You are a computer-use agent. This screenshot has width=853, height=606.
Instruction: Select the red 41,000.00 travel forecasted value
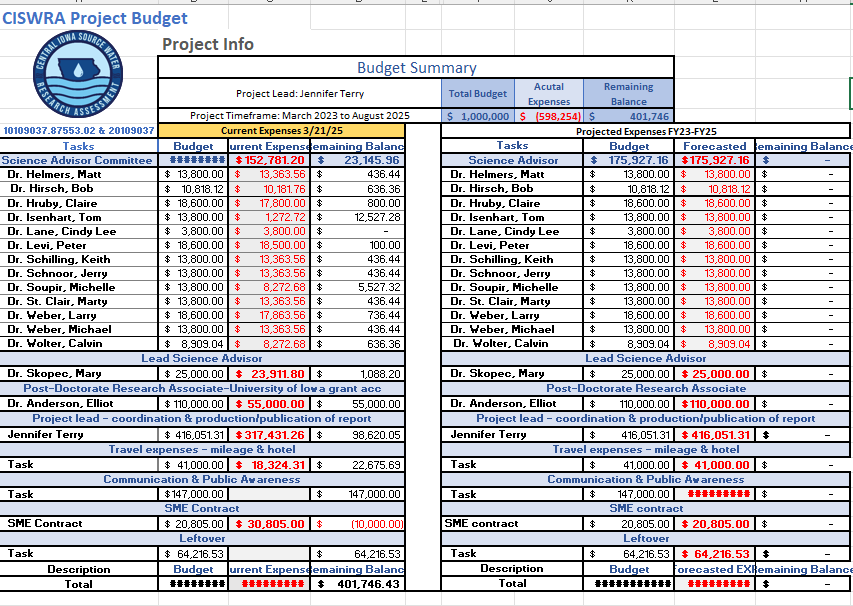click(714, 465)
